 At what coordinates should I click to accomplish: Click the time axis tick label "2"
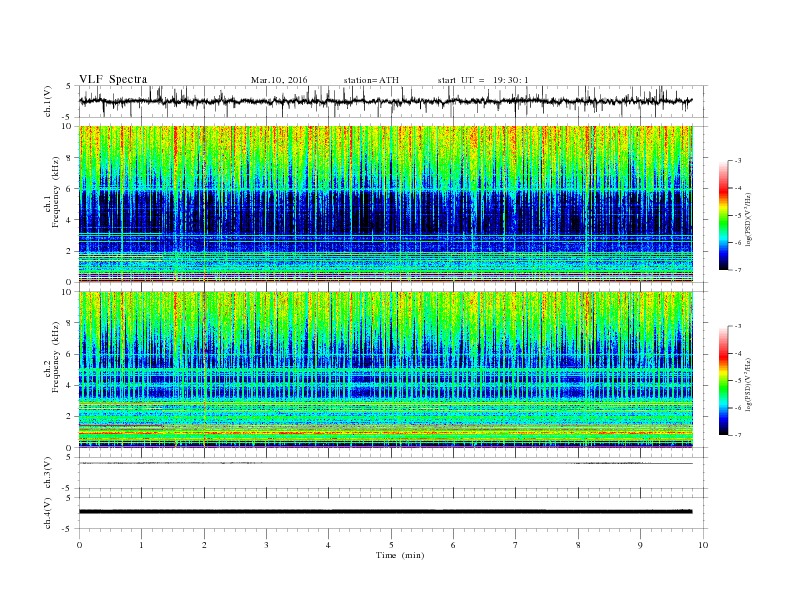coord(204,545)
